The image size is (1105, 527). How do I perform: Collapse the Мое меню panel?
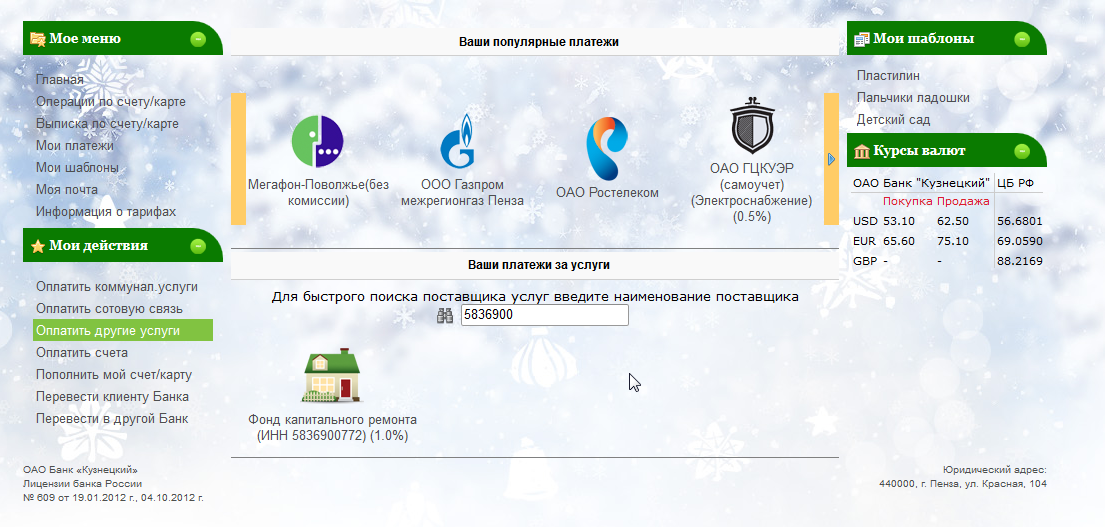[198, 40]
